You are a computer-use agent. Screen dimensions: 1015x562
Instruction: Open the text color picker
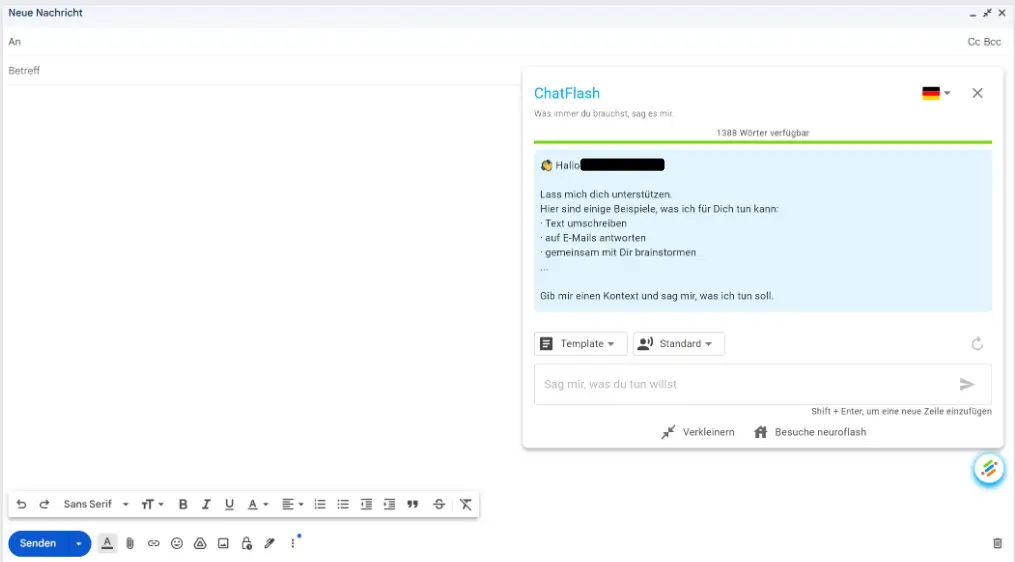tap(258, 504)
